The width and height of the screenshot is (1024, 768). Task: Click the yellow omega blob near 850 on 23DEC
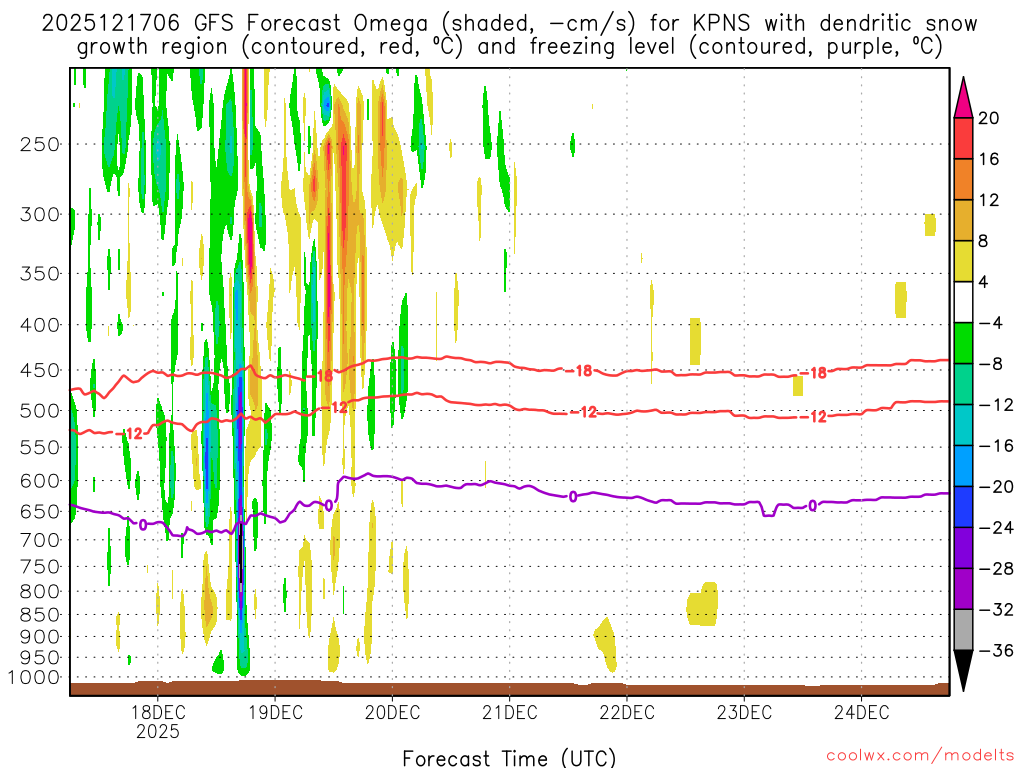click(x=702, y=605)
